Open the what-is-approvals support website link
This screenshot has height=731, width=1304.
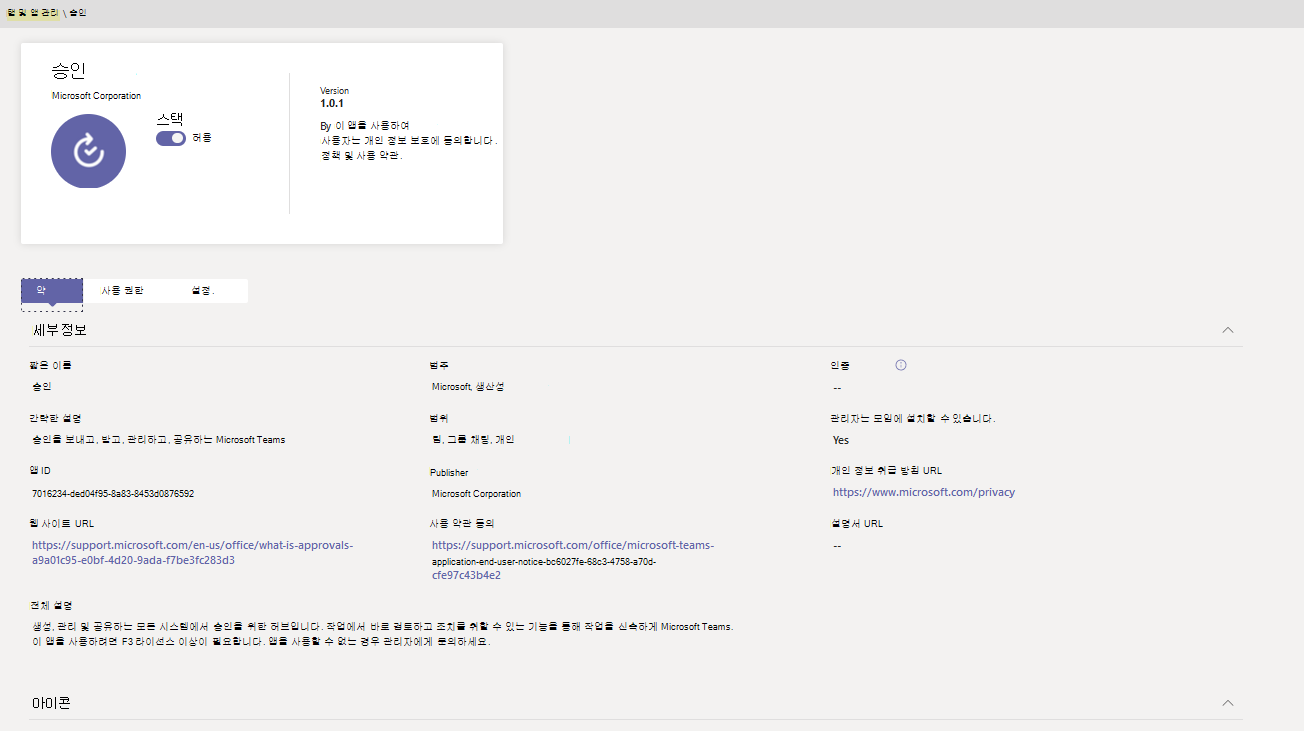pos(192,553)
